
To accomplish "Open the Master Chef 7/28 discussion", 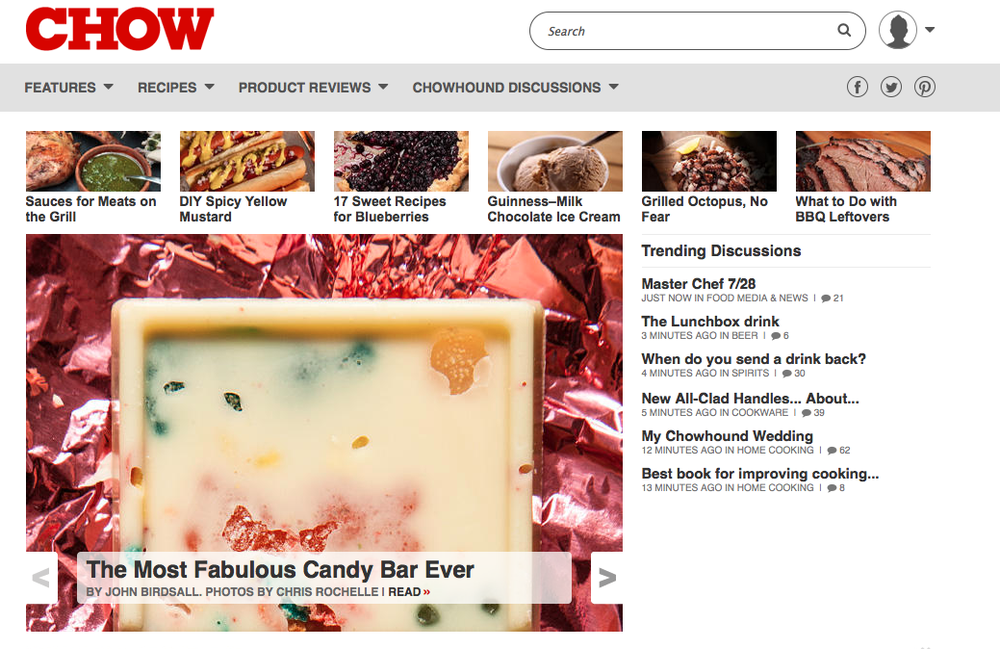I will click(698, 284).
